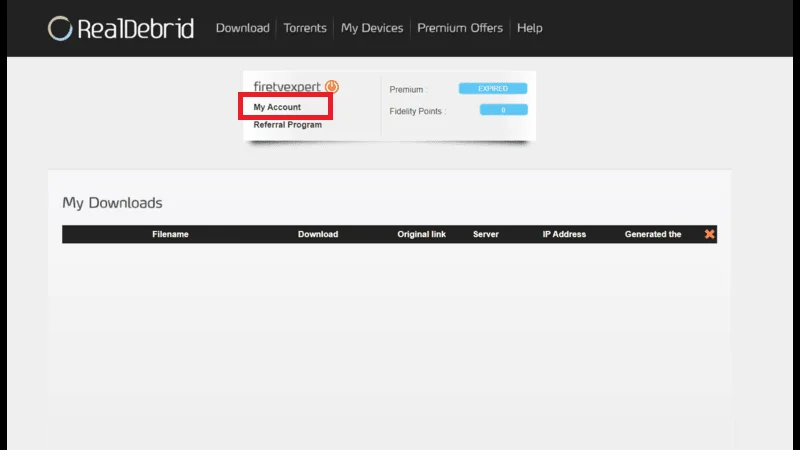
Task: Click the Server column header
Action: pos(486,234)
